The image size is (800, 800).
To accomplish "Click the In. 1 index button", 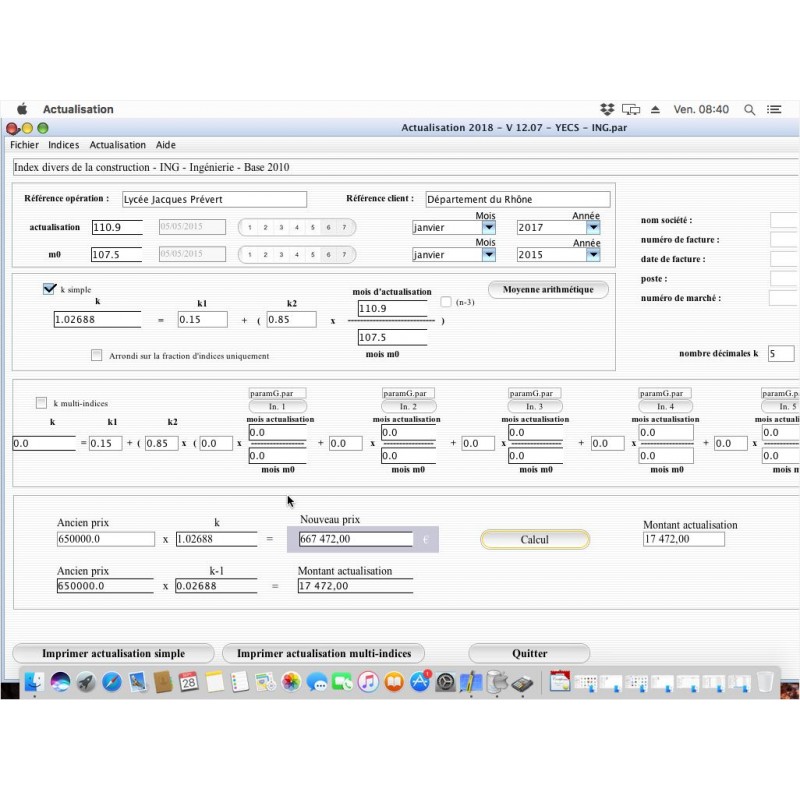I will (278, 406).
